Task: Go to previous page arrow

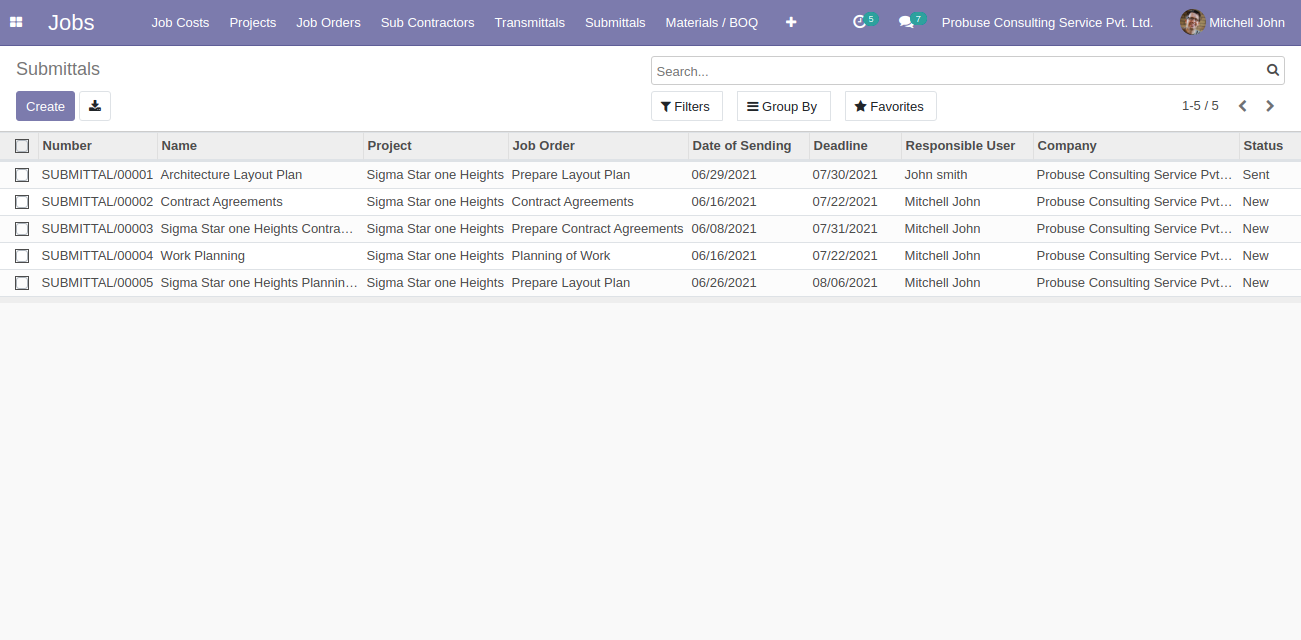Action: [x=1243, y=106]
